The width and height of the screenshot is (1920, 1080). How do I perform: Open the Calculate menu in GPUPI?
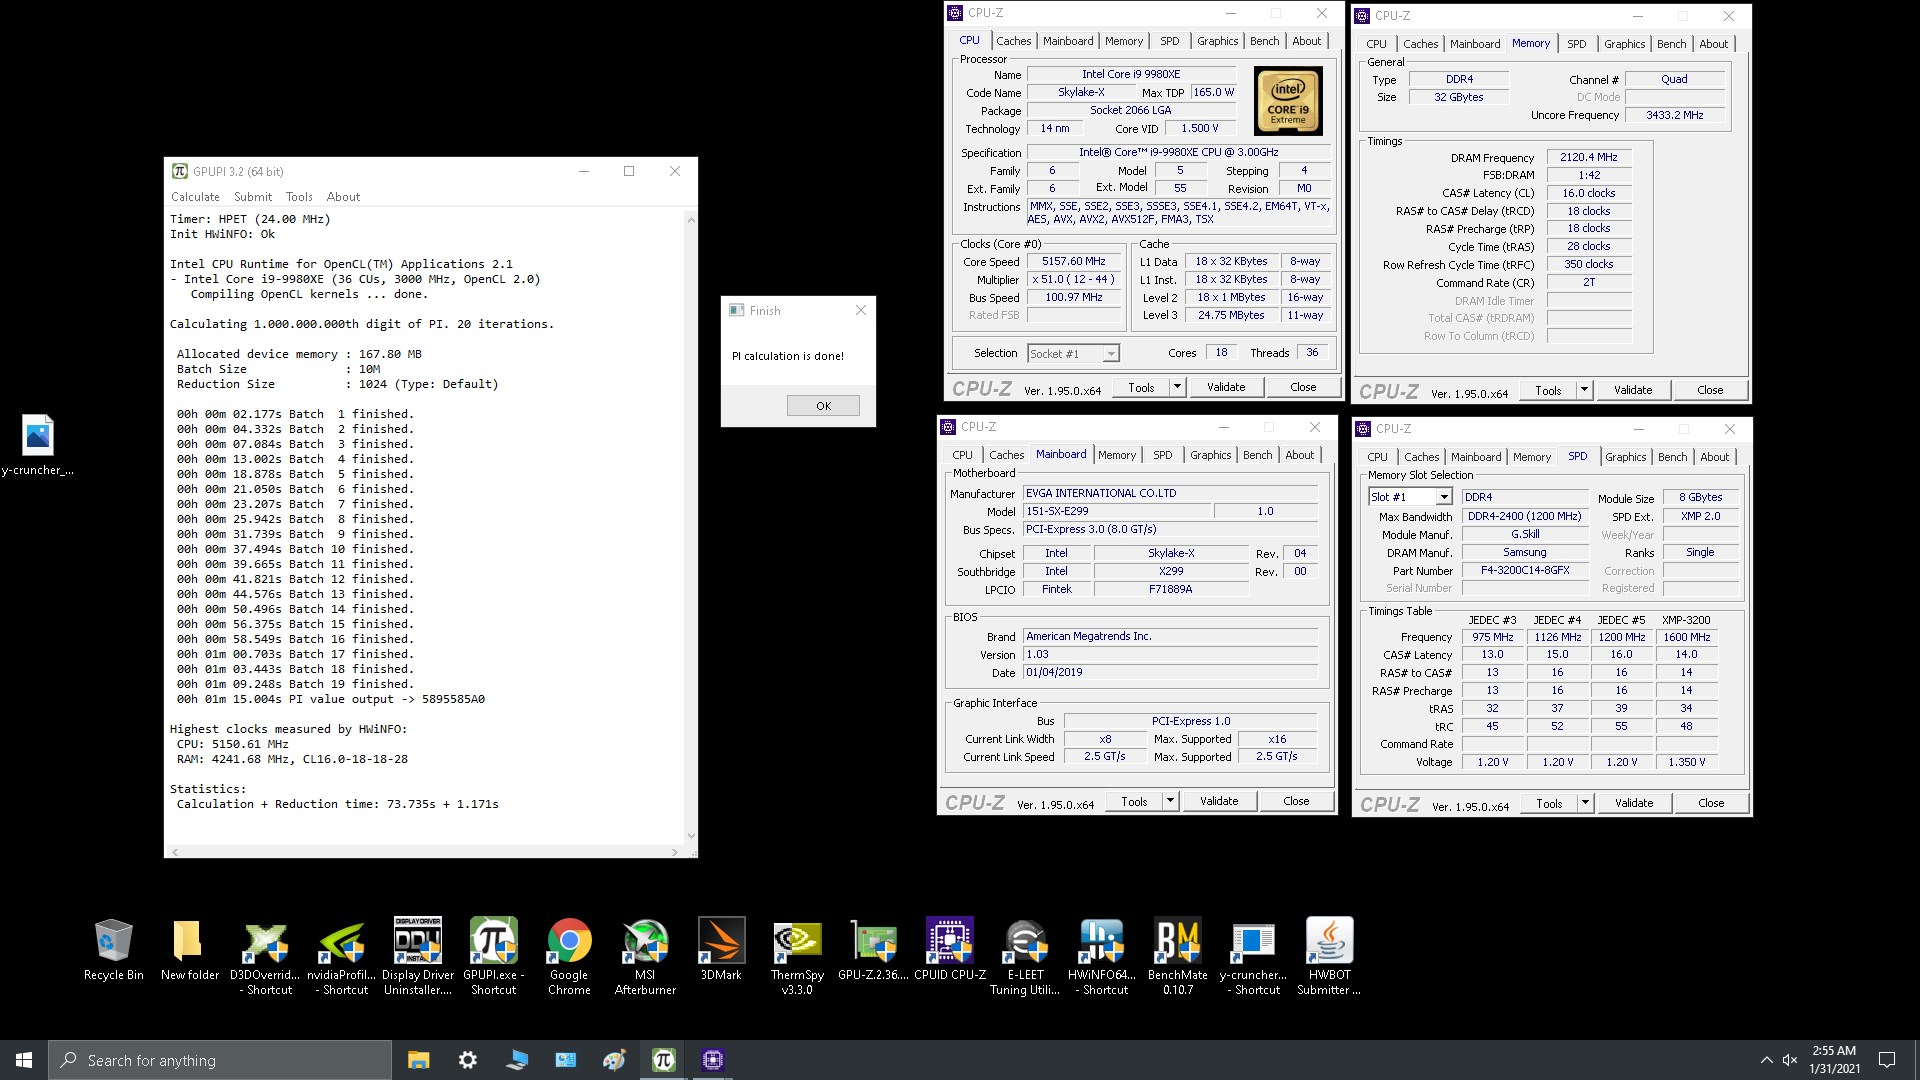pos(195,197)
